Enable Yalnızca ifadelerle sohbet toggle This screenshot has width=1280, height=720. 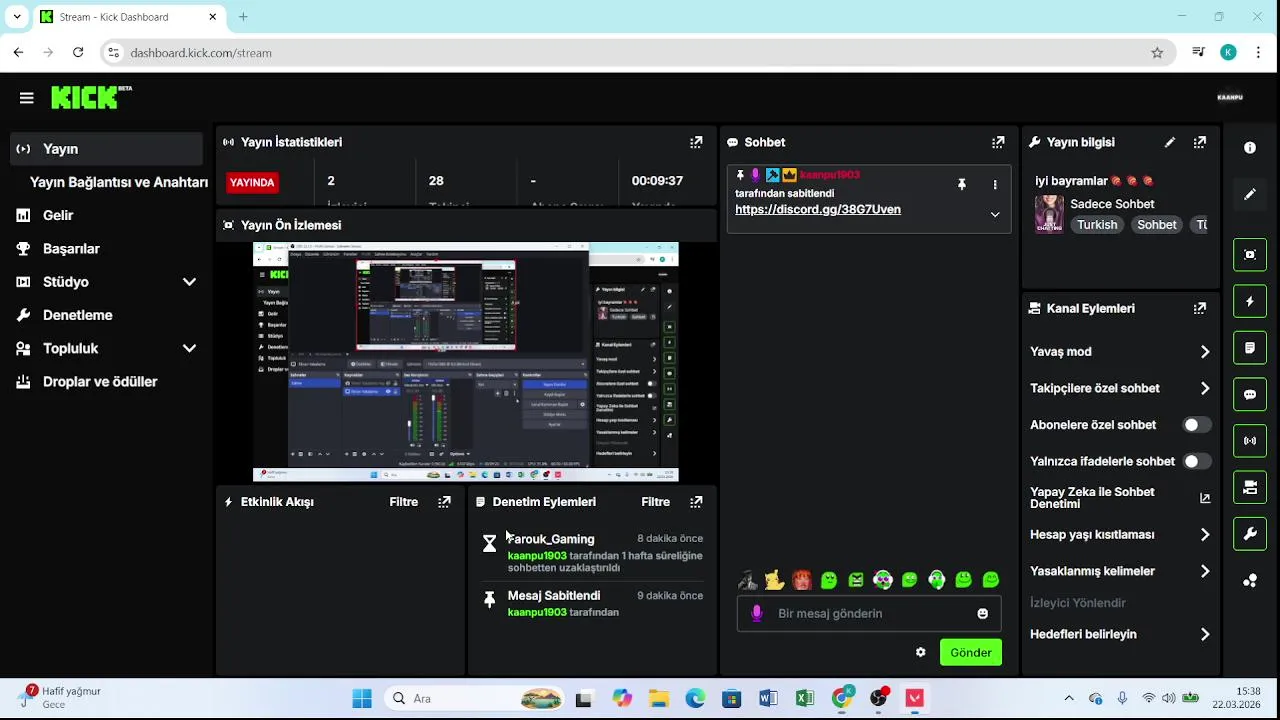pos(1197,461)
